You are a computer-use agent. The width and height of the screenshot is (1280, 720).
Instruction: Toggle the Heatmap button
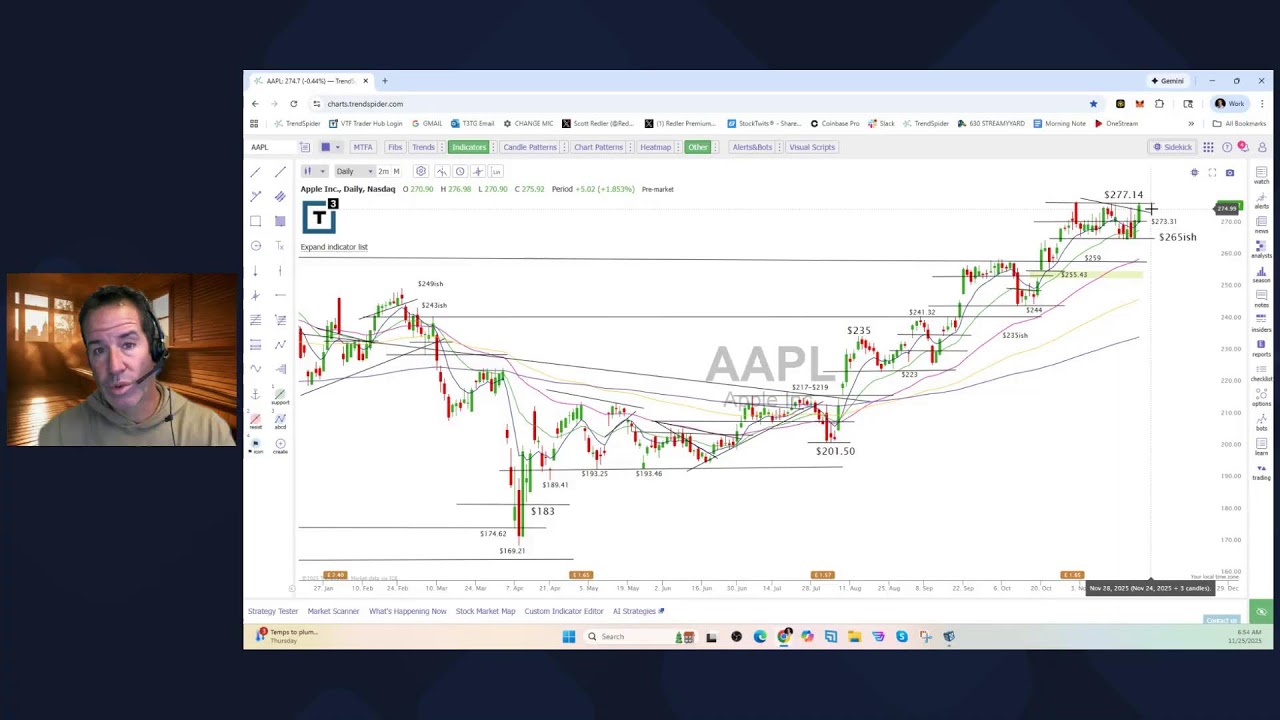click(x=655, y=147)
